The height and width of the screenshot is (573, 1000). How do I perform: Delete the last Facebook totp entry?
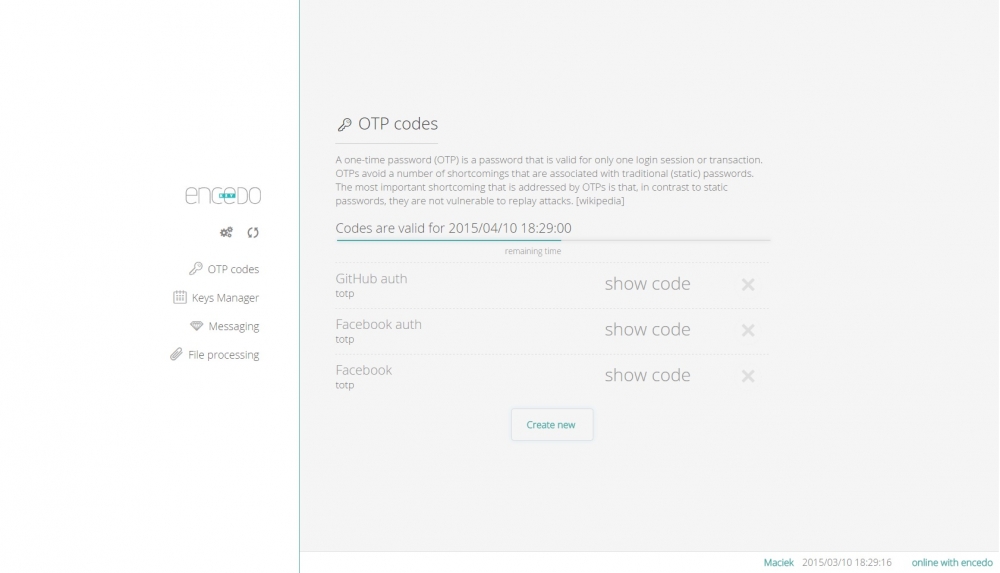[x=748, y=376]
